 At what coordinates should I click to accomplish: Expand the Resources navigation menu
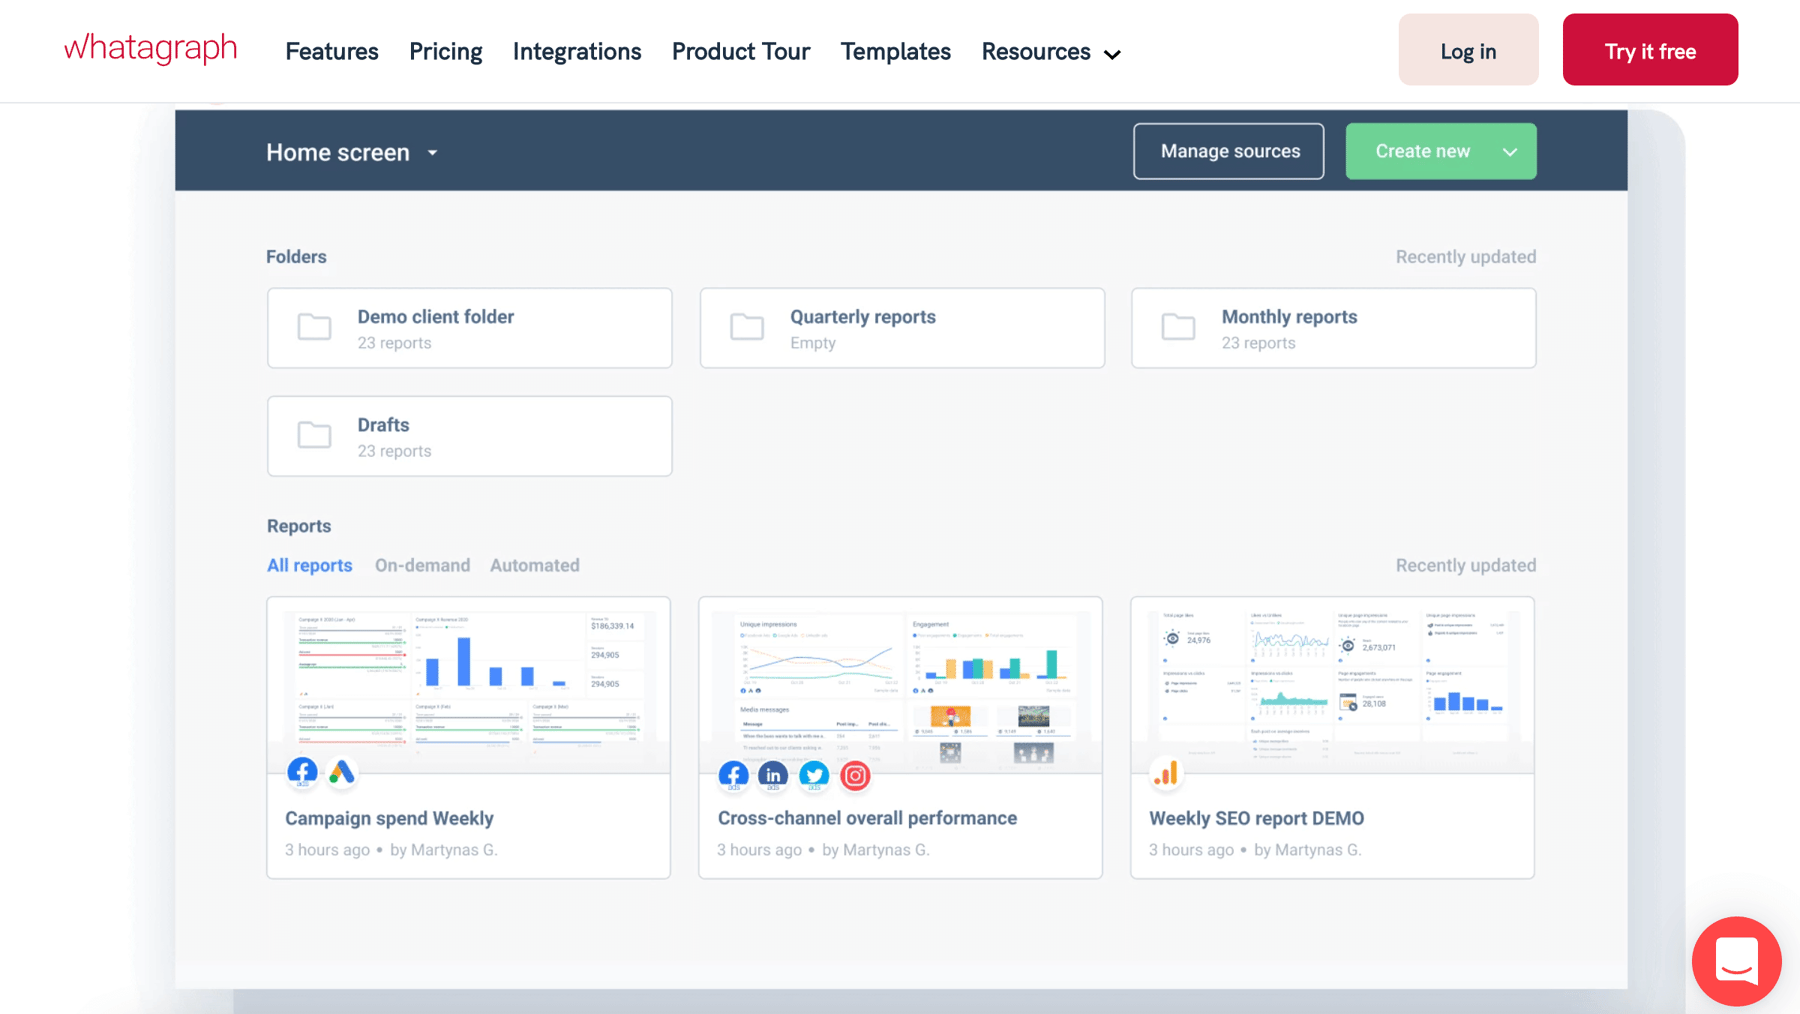tap(1048, 51)
